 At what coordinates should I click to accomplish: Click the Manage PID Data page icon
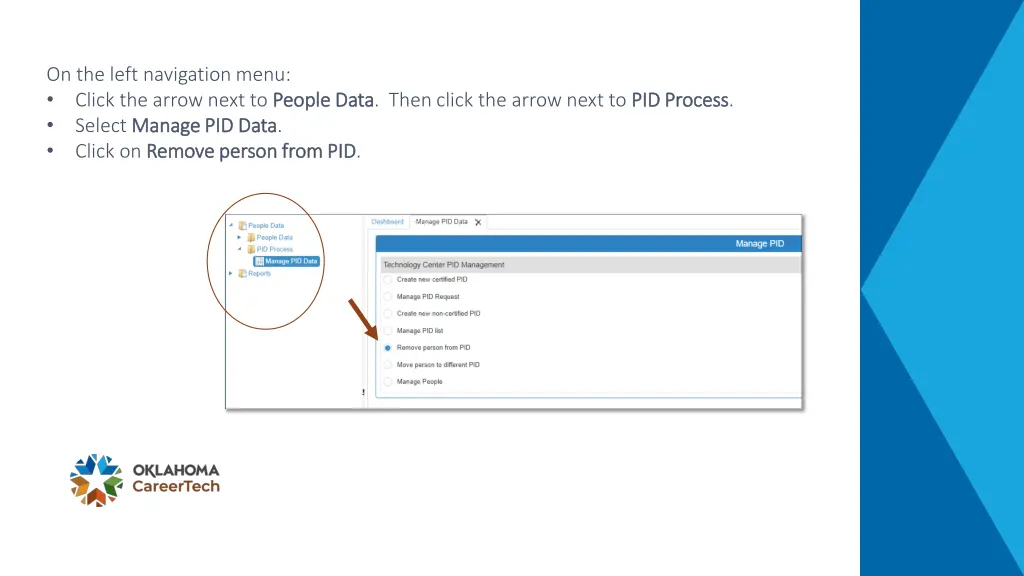pos(259,261)
